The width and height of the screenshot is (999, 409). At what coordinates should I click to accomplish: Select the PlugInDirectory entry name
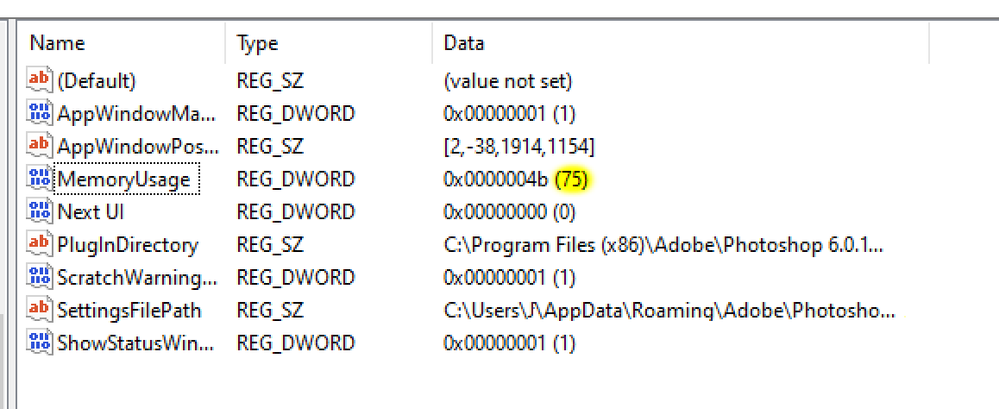(x=128, y=245)
